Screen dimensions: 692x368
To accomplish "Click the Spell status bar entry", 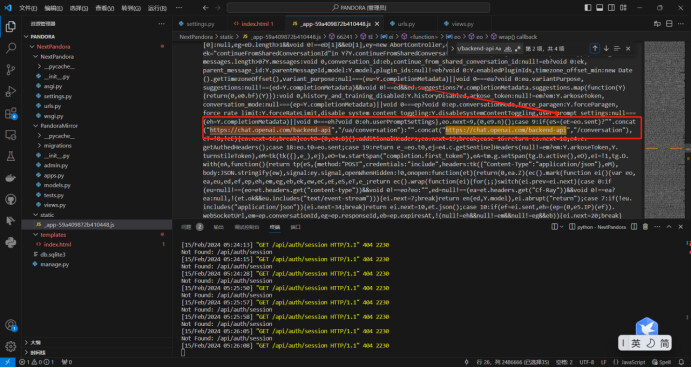I will (662, 362).
